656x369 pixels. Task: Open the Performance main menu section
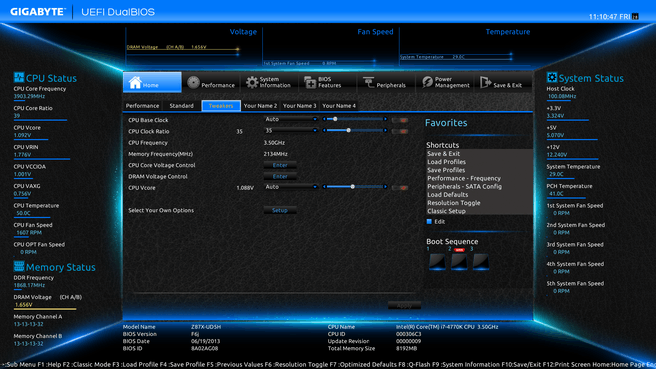tap(211, 82)
